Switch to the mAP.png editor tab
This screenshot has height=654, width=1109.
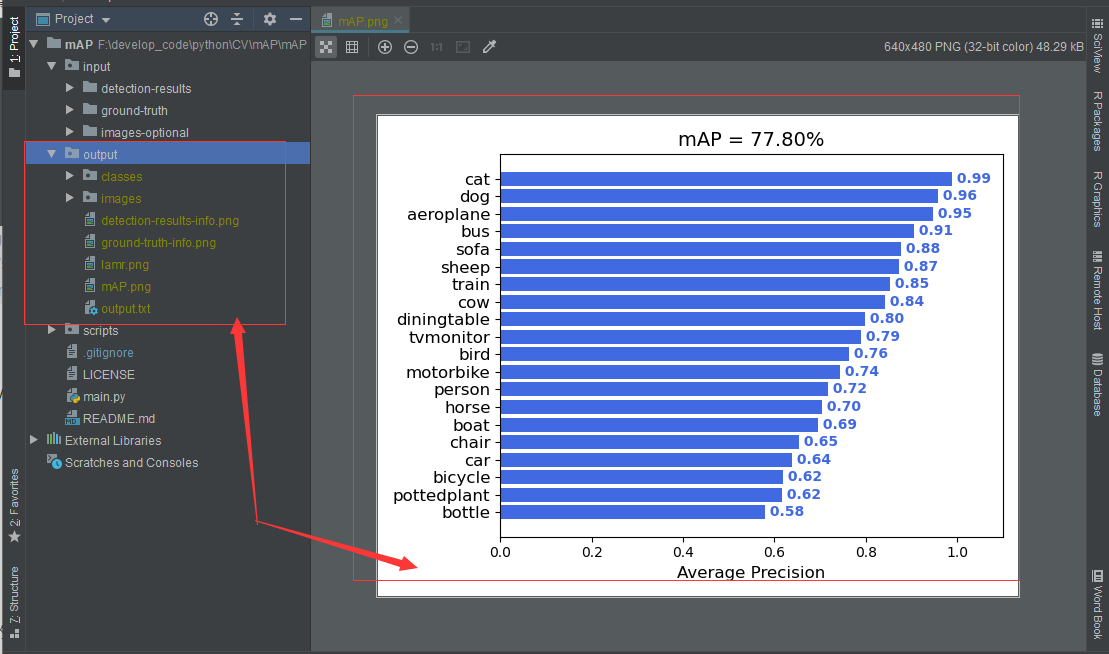363,21
